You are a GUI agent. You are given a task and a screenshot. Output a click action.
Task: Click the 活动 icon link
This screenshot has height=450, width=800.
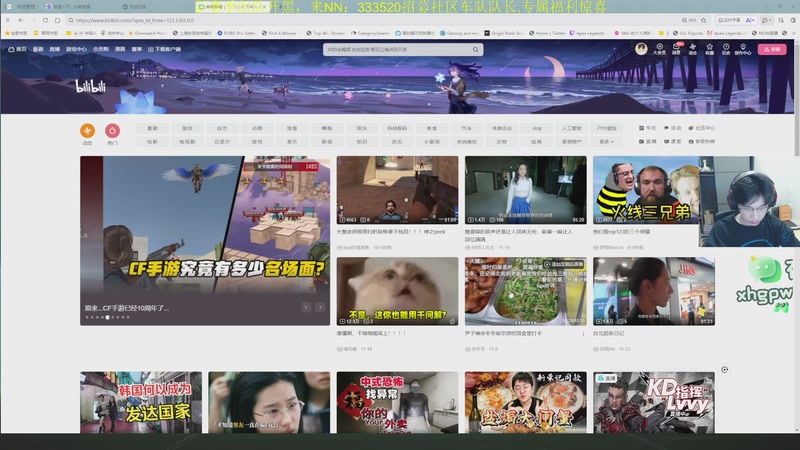(x=672, y=128)
